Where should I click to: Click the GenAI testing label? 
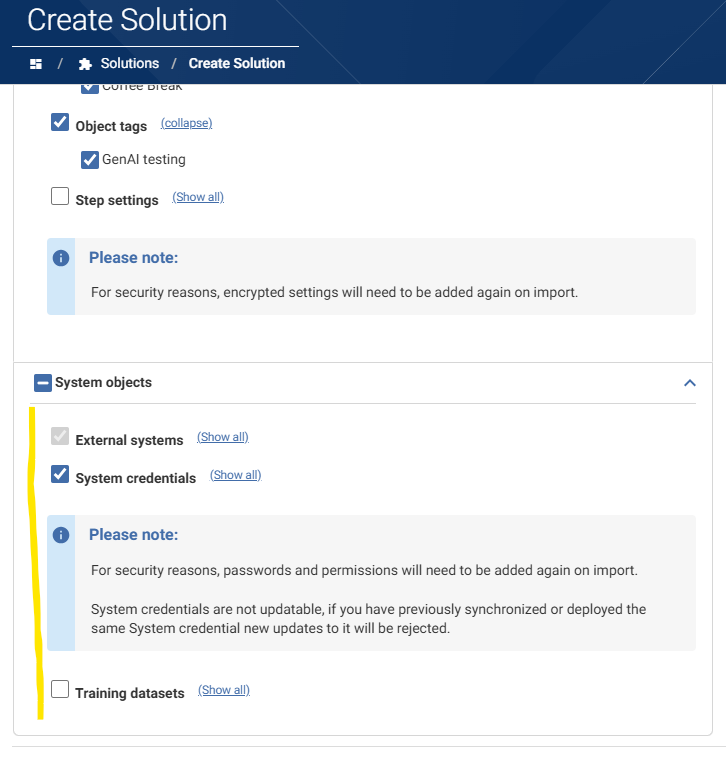coord(144,159)
